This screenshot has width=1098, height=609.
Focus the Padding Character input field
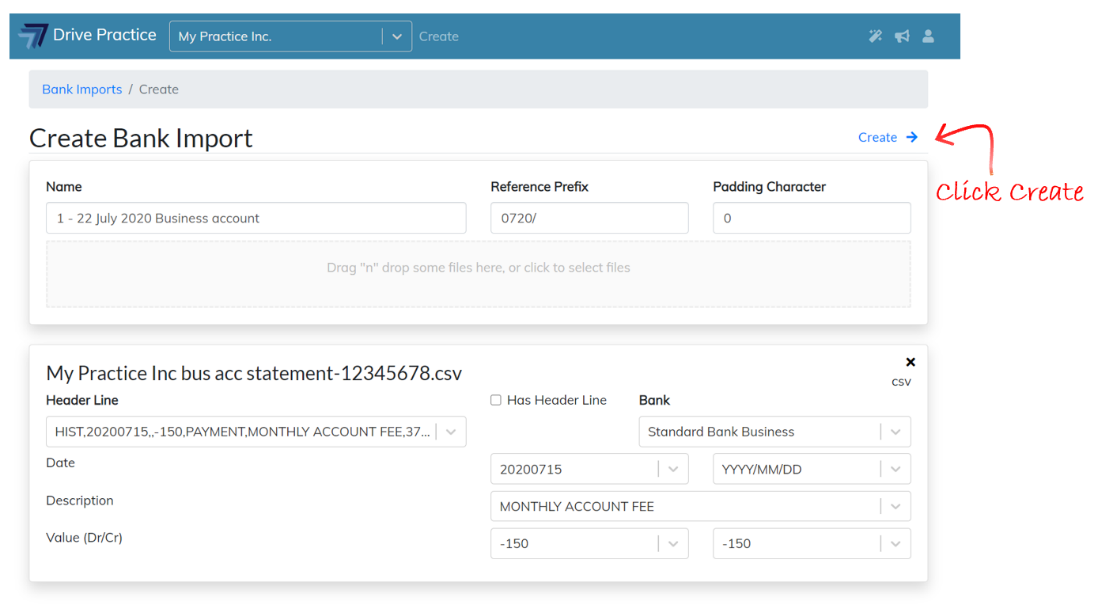[812, 218]
